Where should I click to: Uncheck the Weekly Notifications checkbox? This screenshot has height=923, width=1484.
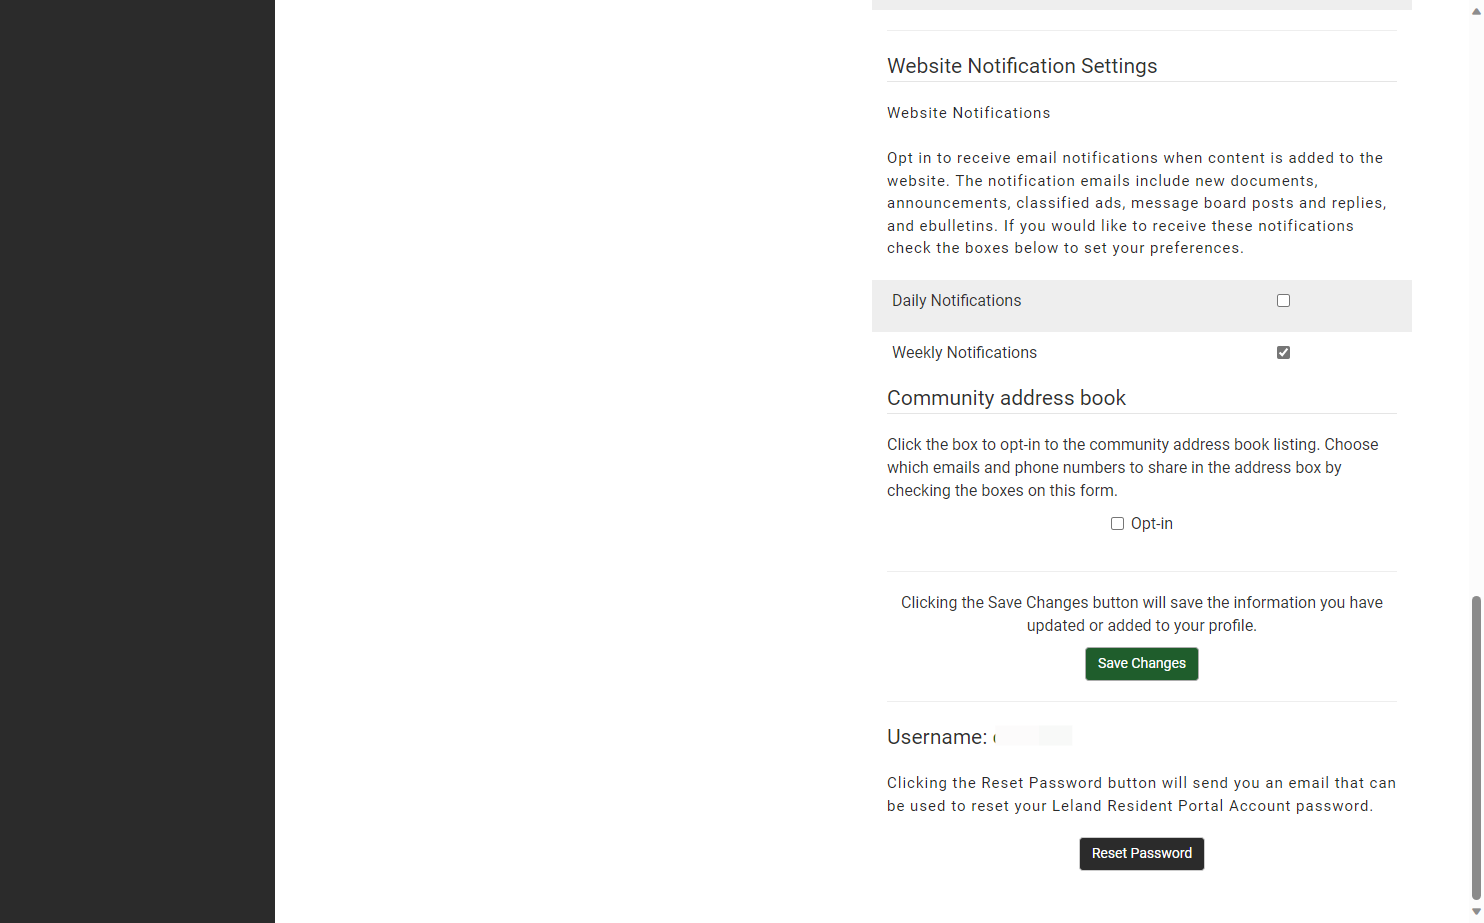[x=1283, y=353]
